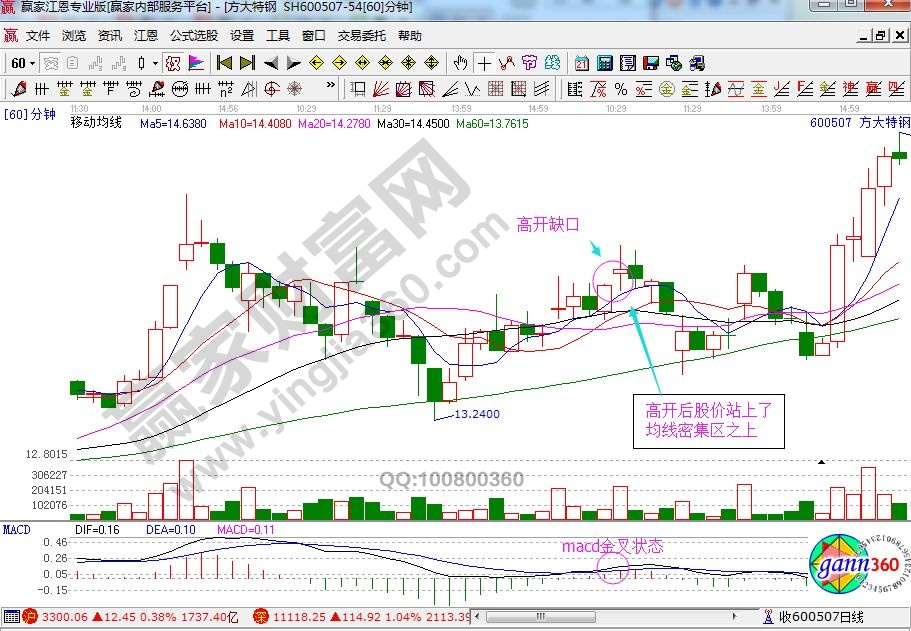911x631 pixels.
Task: Toggle the red framed pattern icon
Action: pos(172,63)
